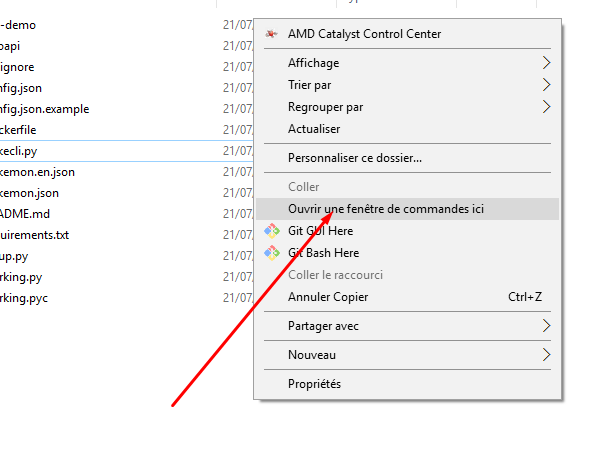
Task: Click the AMD Catalyst Control Center icon
Action: pos(272,34)
